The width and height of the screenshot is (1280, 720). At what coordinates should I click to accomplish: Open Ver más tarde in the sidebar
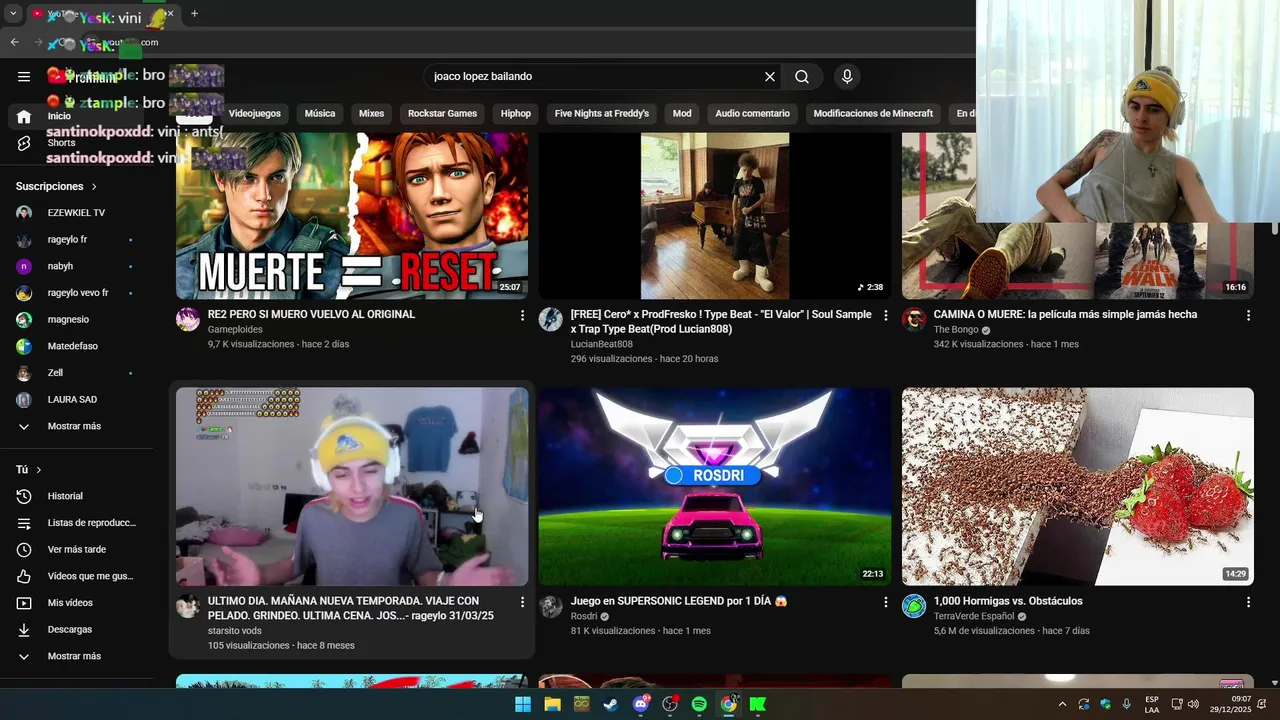[x=77, y=549]
